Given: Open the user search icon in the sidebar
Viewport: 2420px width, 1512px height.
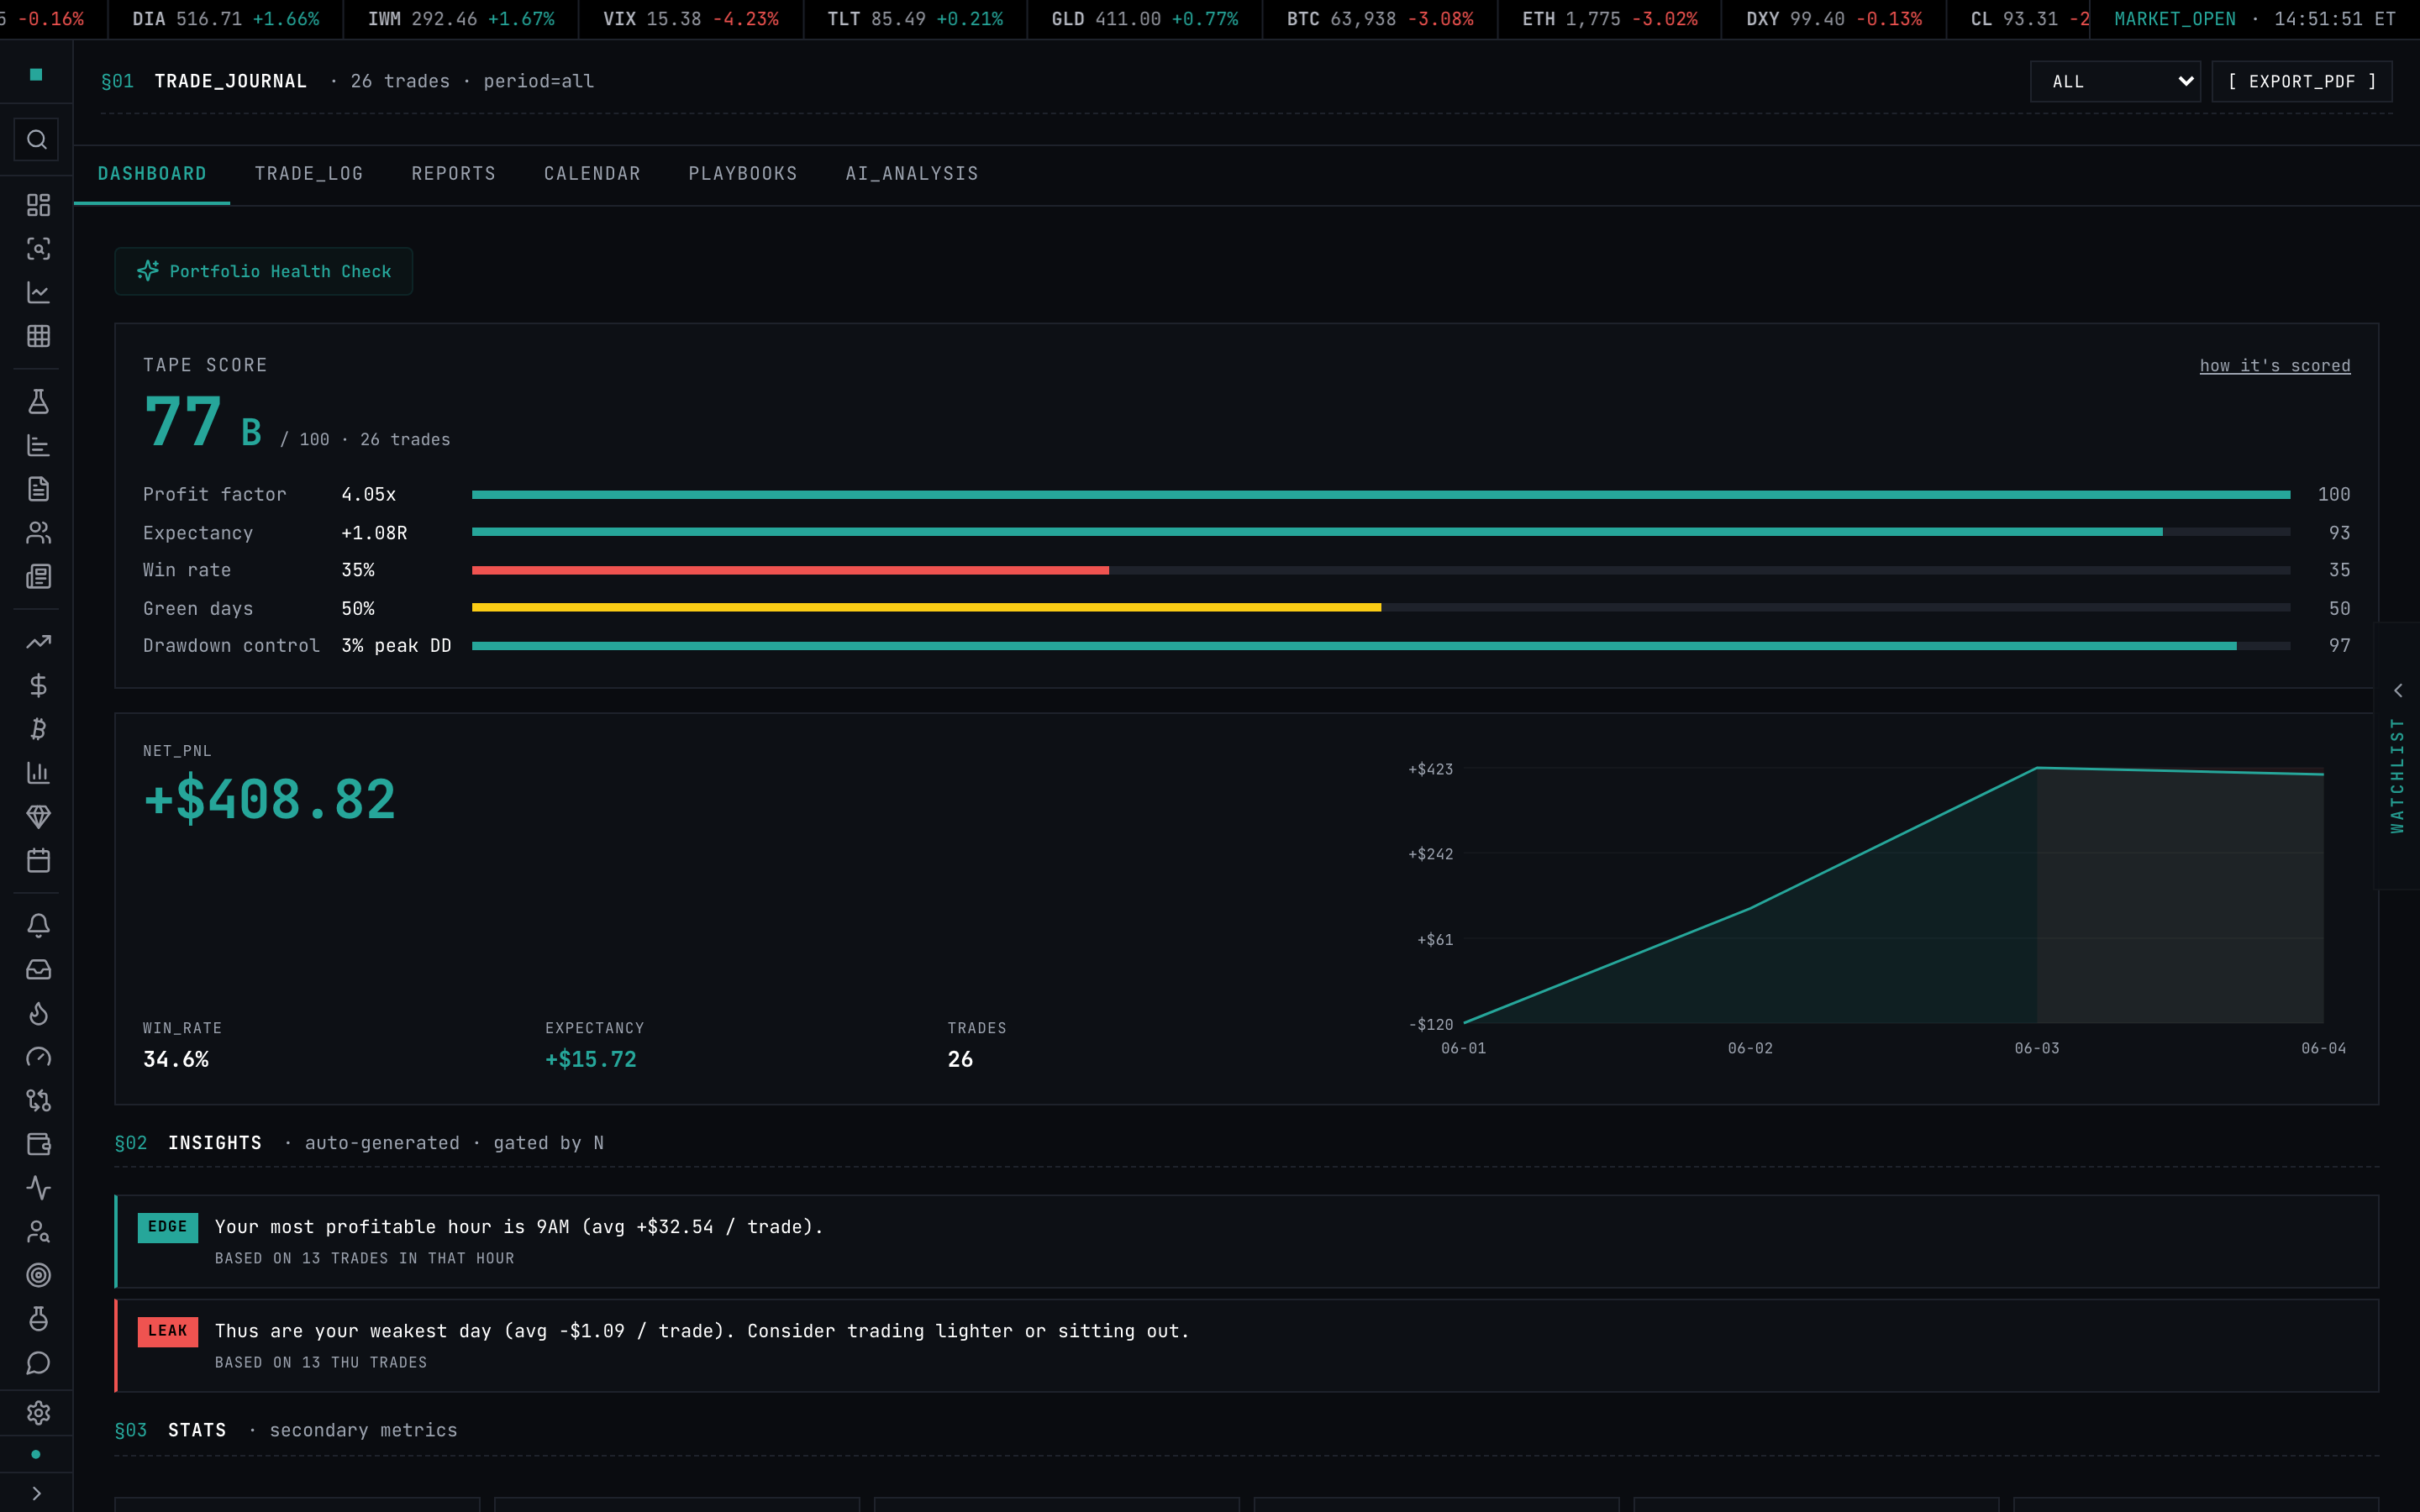Looking at the screenshot, I should pos(38,1232).
